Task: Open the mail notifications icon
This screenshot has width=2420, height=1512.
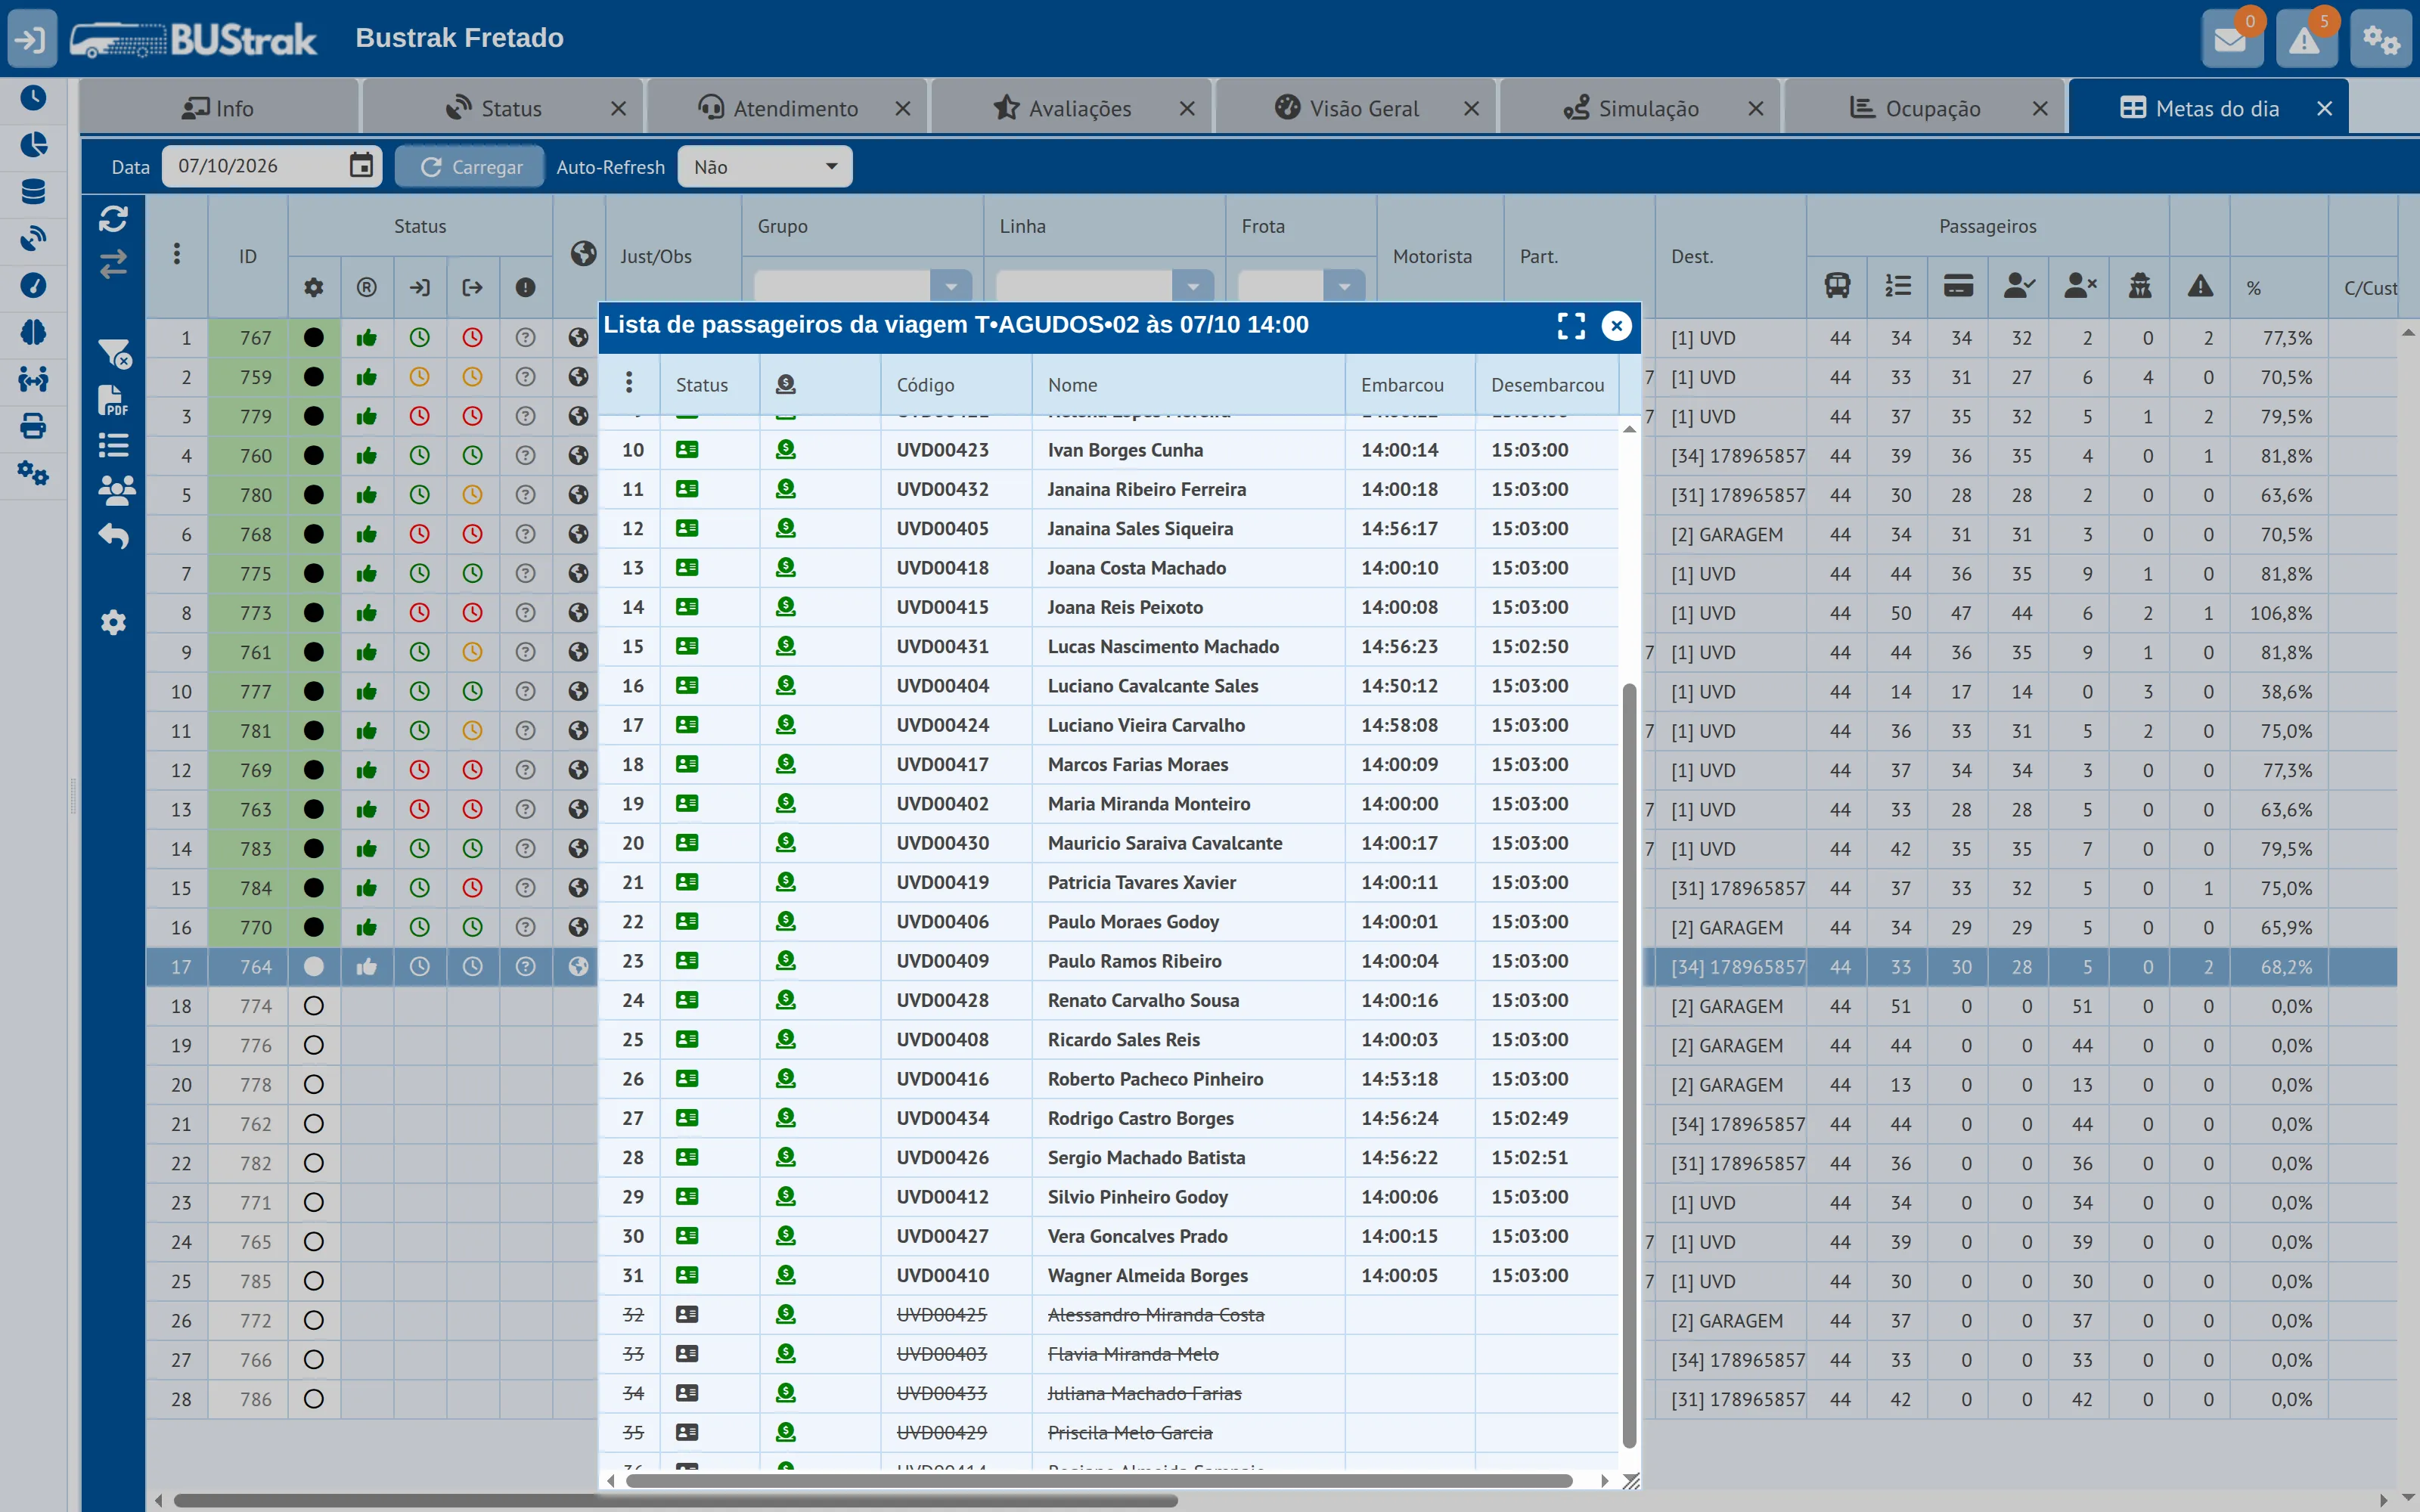Action: click(2230, 40)
